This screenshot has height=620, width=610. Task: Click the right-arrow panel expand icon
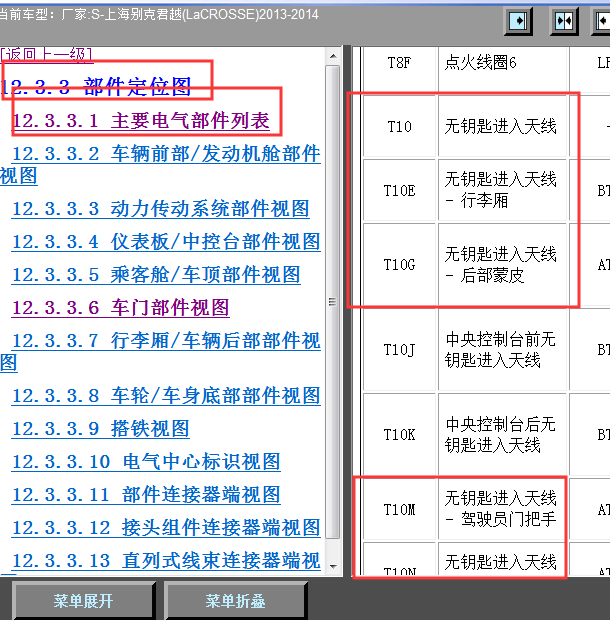click(x=519, y=21)
